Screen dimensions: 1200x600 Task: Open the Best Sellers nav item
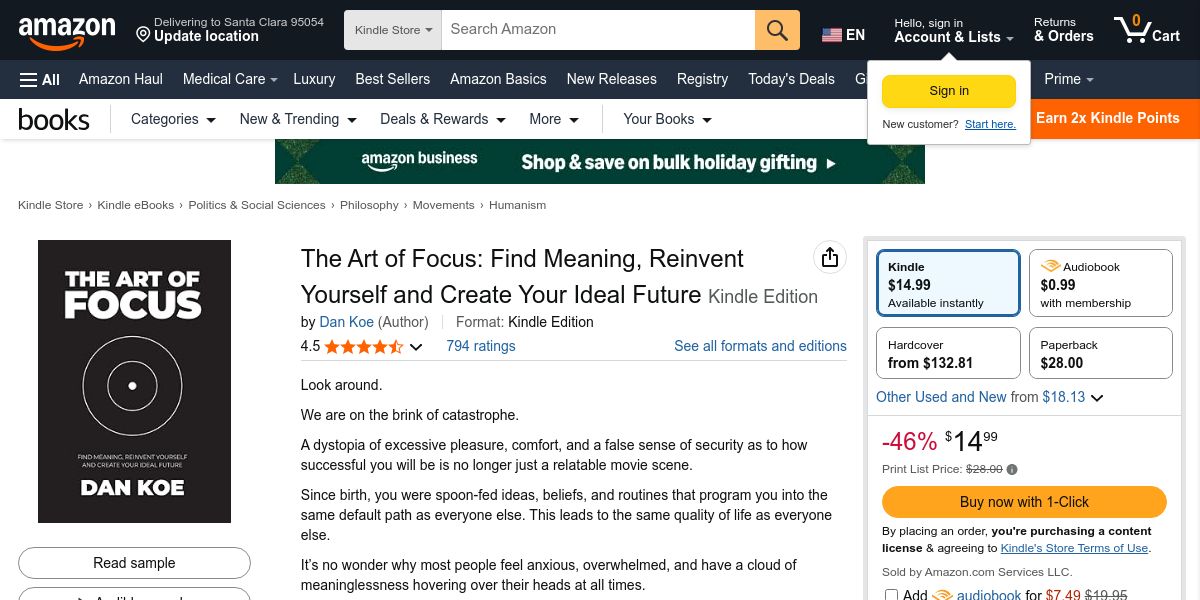pyautogui.click(x=392, y=79)
